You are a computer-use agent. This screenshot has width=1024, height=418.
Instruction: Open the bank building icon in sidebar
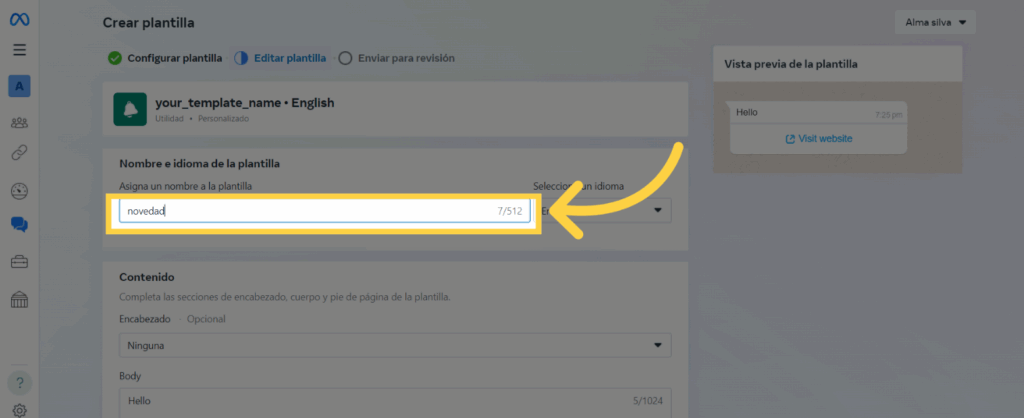20,299
